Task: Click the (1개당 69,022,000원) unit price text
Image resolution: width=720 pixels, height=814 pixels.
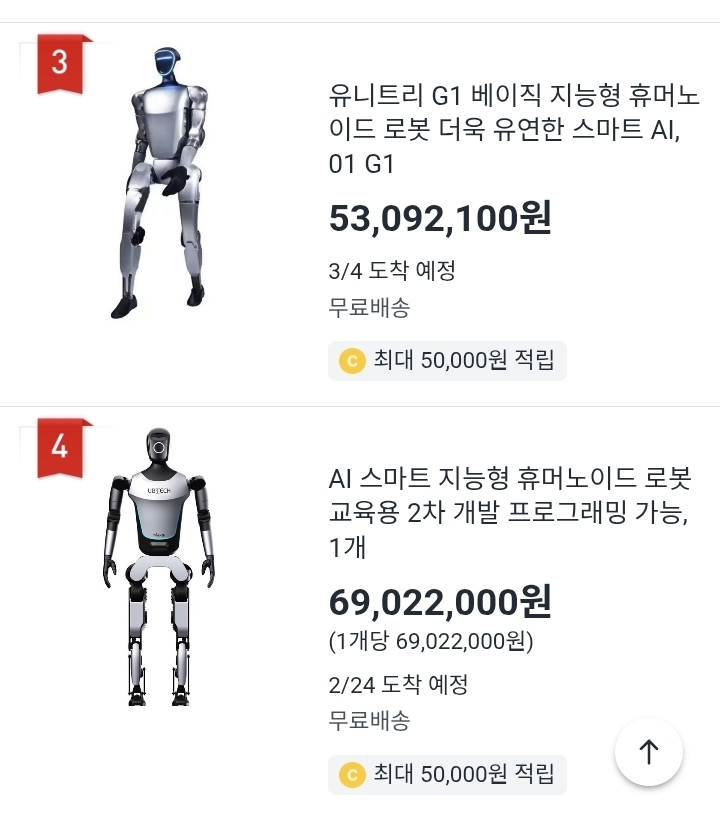Action: (431, 641)
